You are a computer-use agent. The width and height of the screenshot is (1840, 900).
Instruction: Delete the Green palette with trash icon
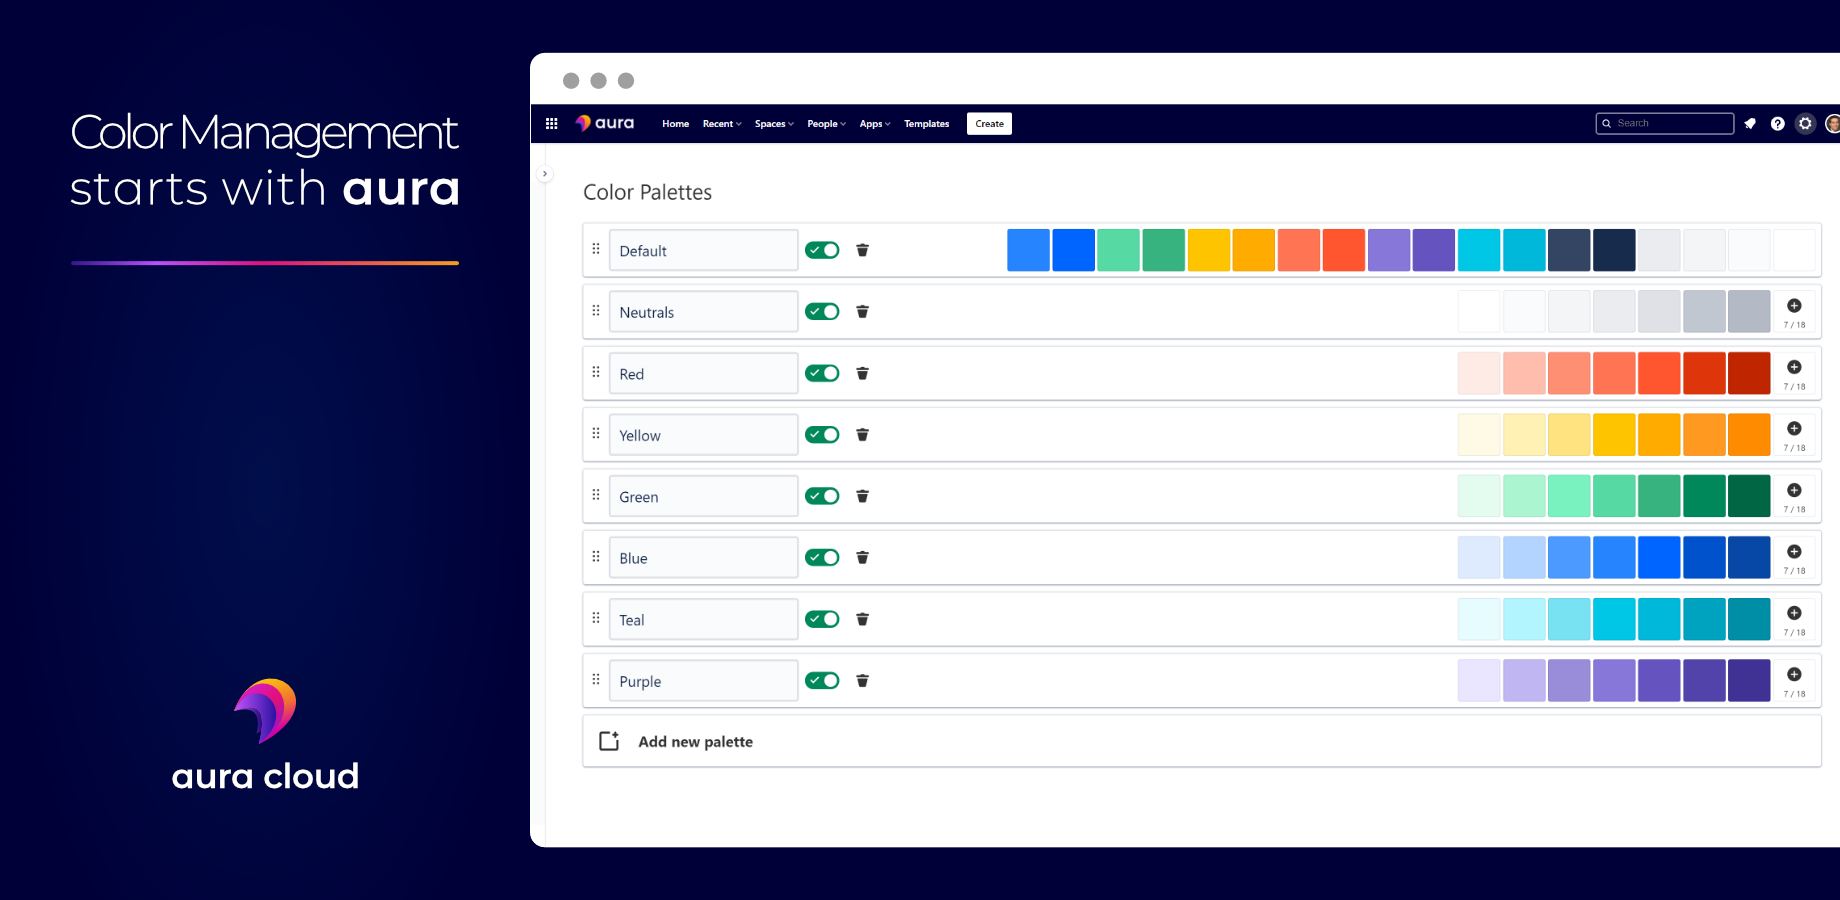(862, 496)
